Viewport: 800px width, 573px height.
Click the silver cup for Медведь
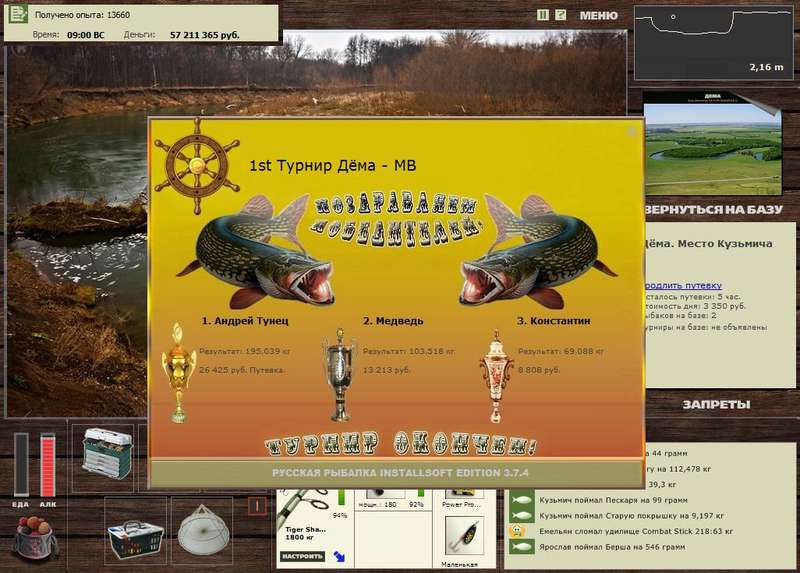[x=339, y=375]
